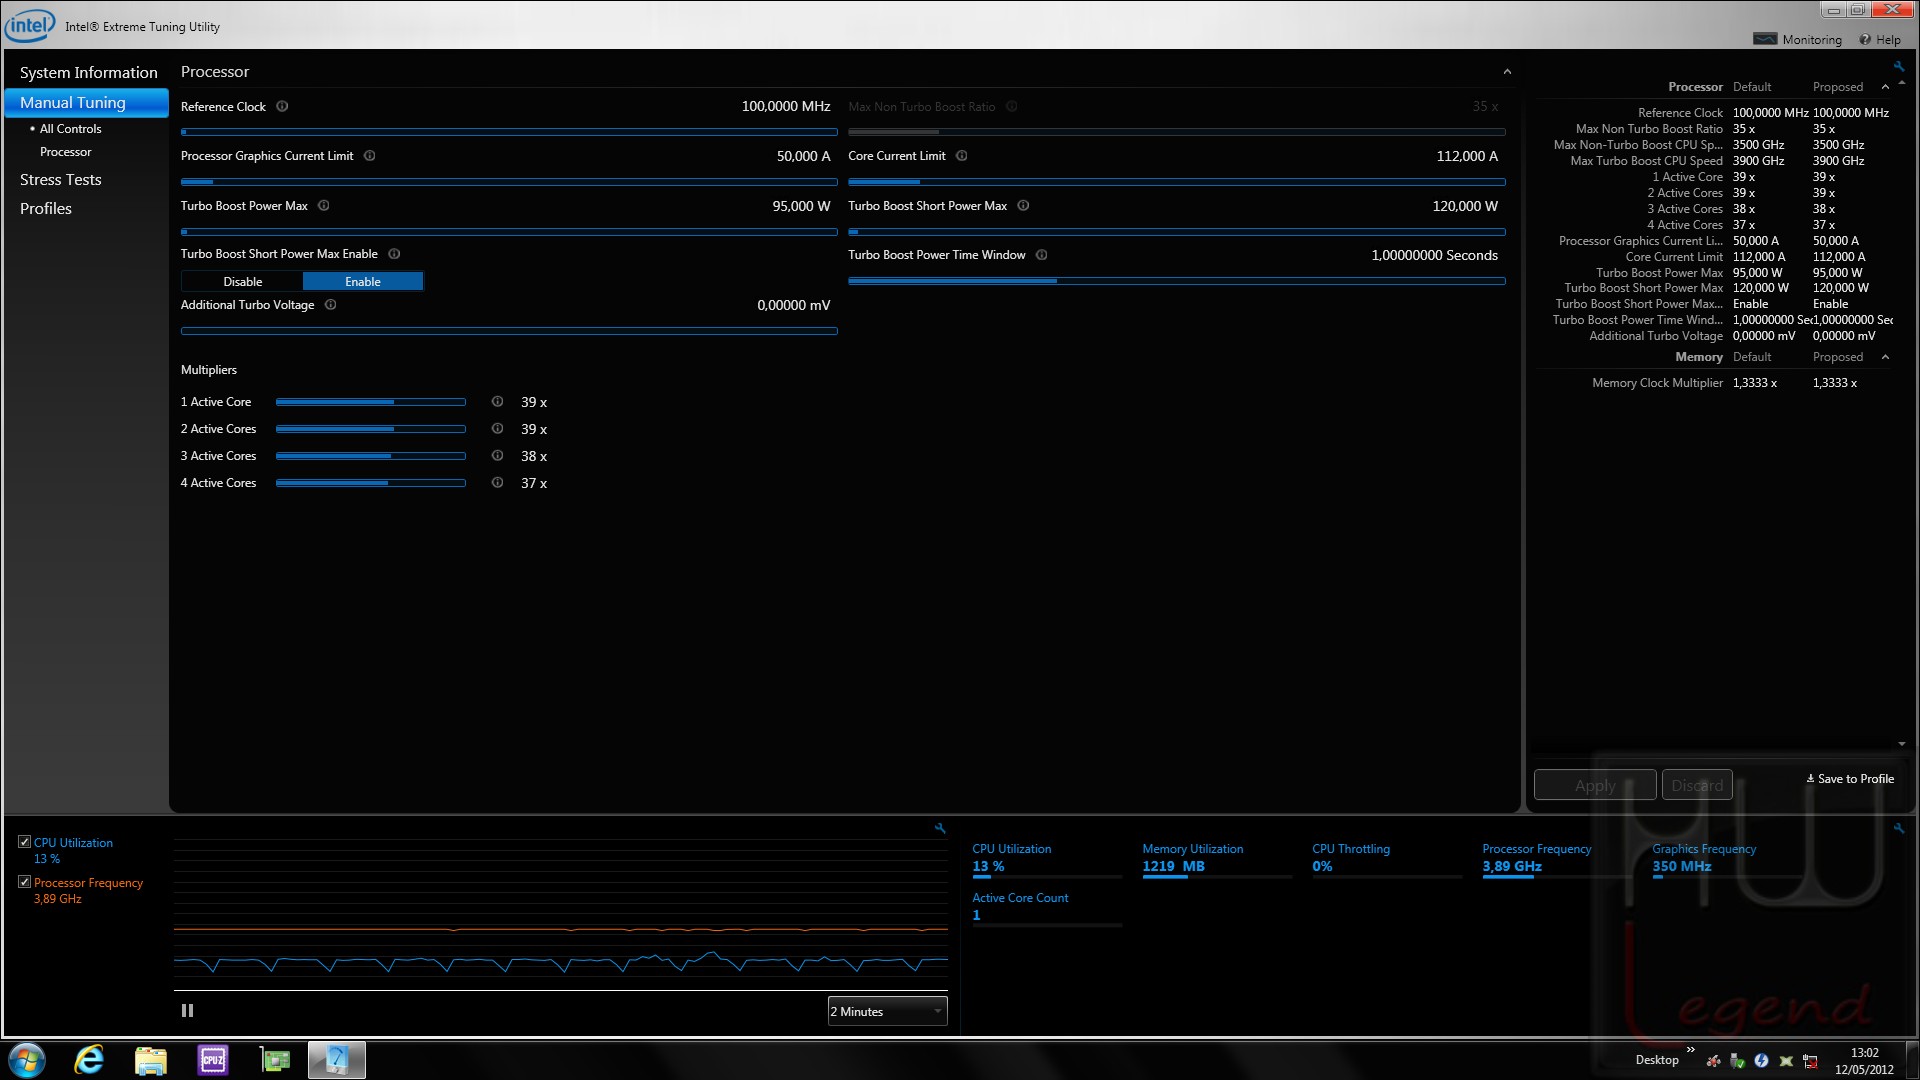Click info icon beside Processor Graphics Current Limit

click(370, 156)
